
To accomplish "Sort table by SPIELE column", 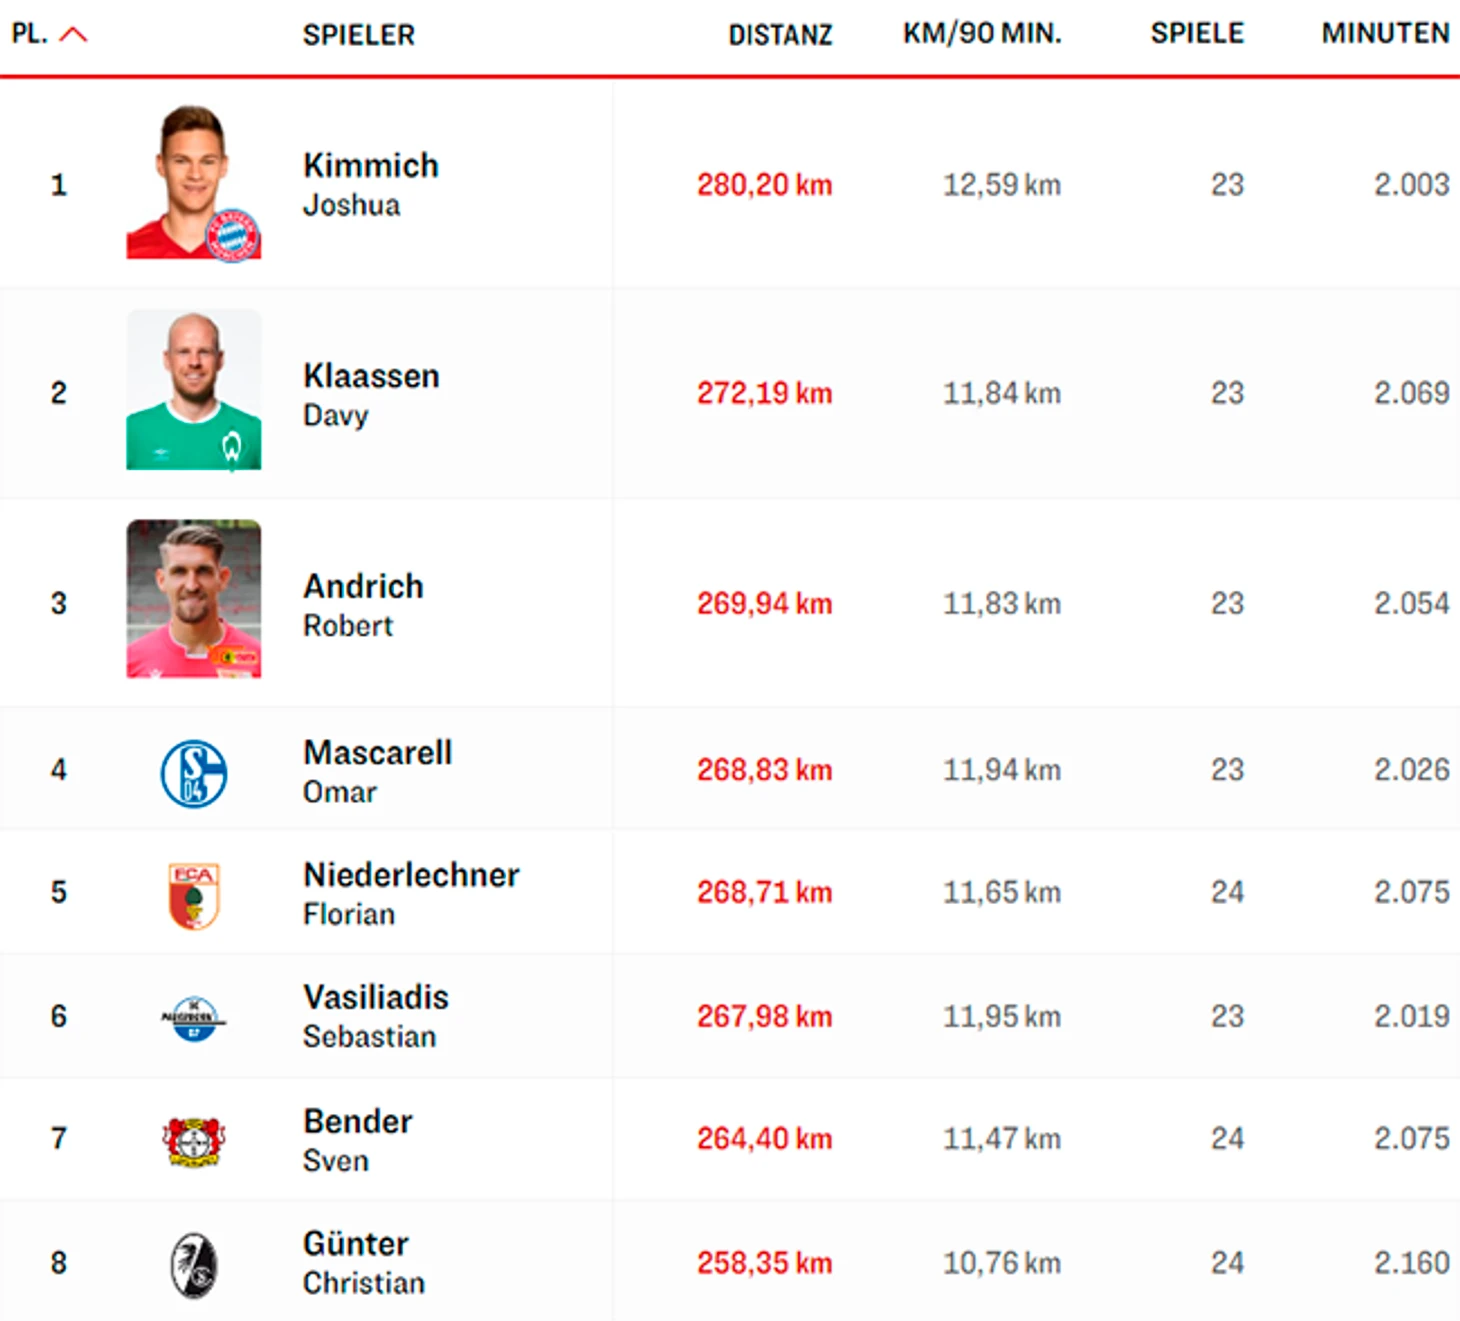I will click(1197, 34).
